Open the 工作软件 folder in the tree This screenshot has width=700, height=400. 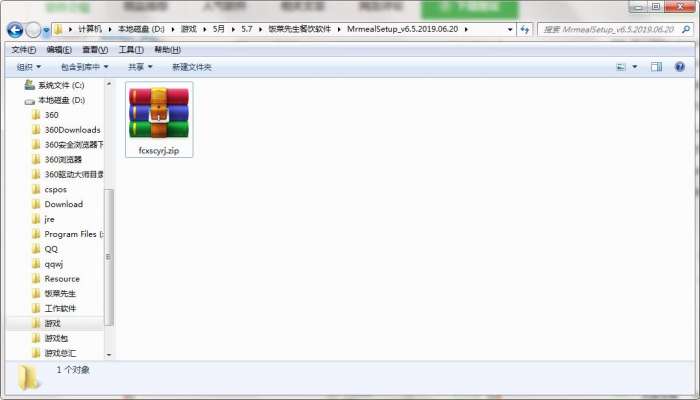click(60, 308)
